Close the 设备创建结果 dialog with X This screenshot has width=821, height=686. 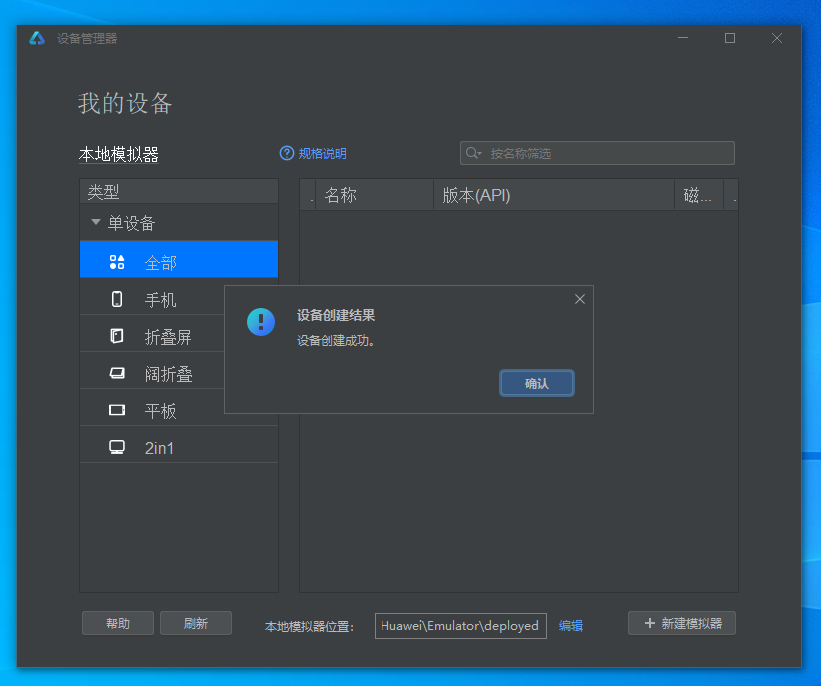pyautogui.click(x=579, y=299)
